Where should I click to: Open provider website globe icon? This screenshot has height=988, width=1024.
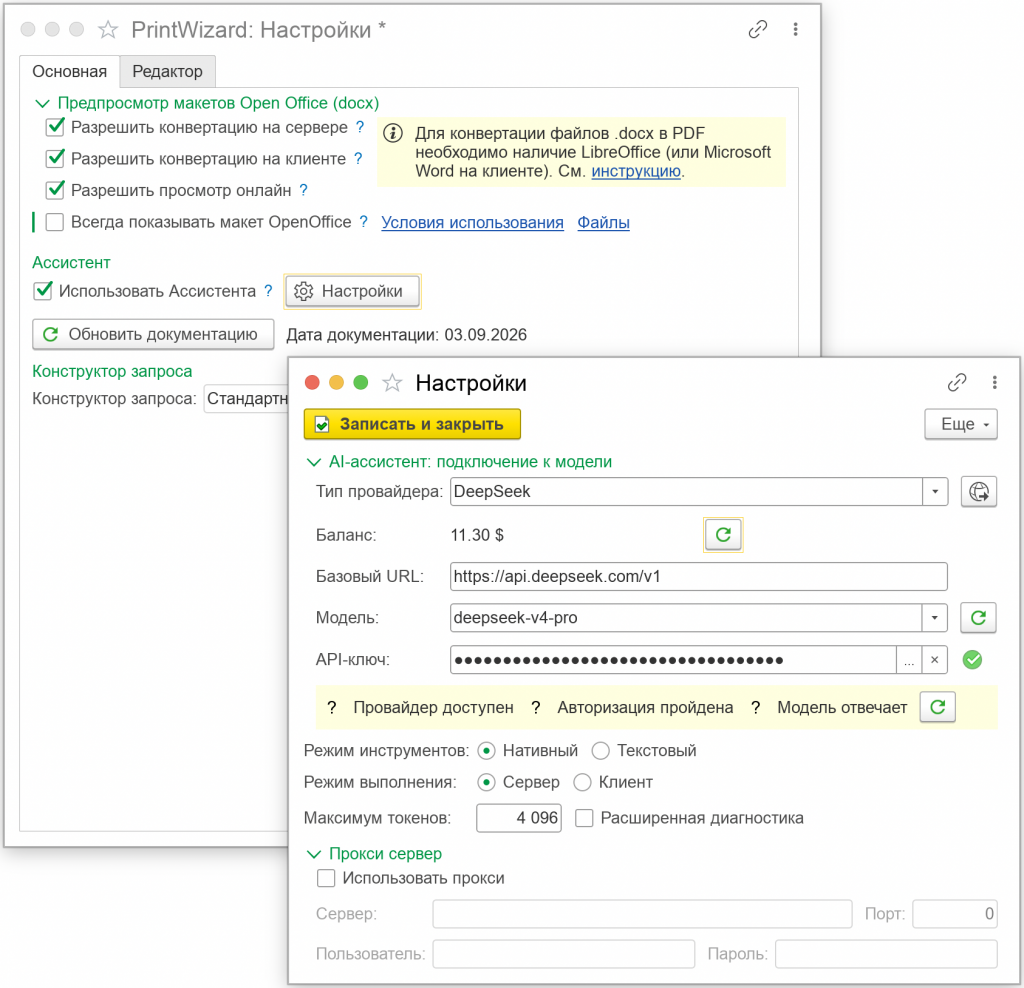[978, 492]
